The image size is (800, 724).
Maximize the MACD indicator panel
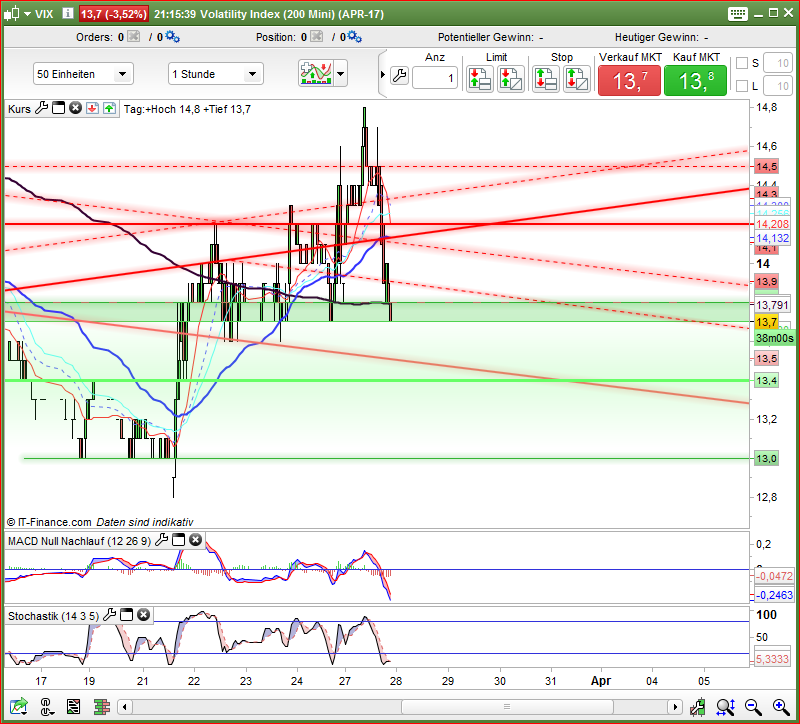(x=178, y=540)
